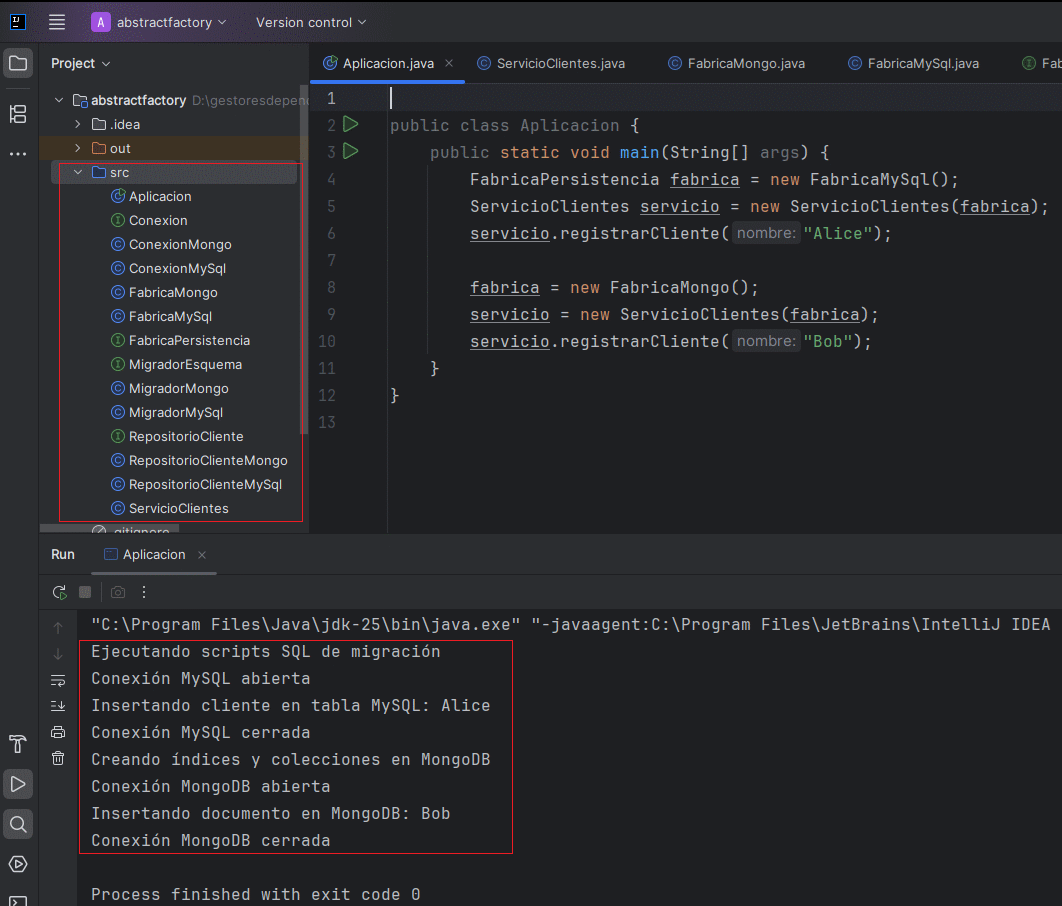The width and height of the screenshot is (1062, 906).
Task: Open the hamburger main menu icon
Action: (x=57, y=22)
